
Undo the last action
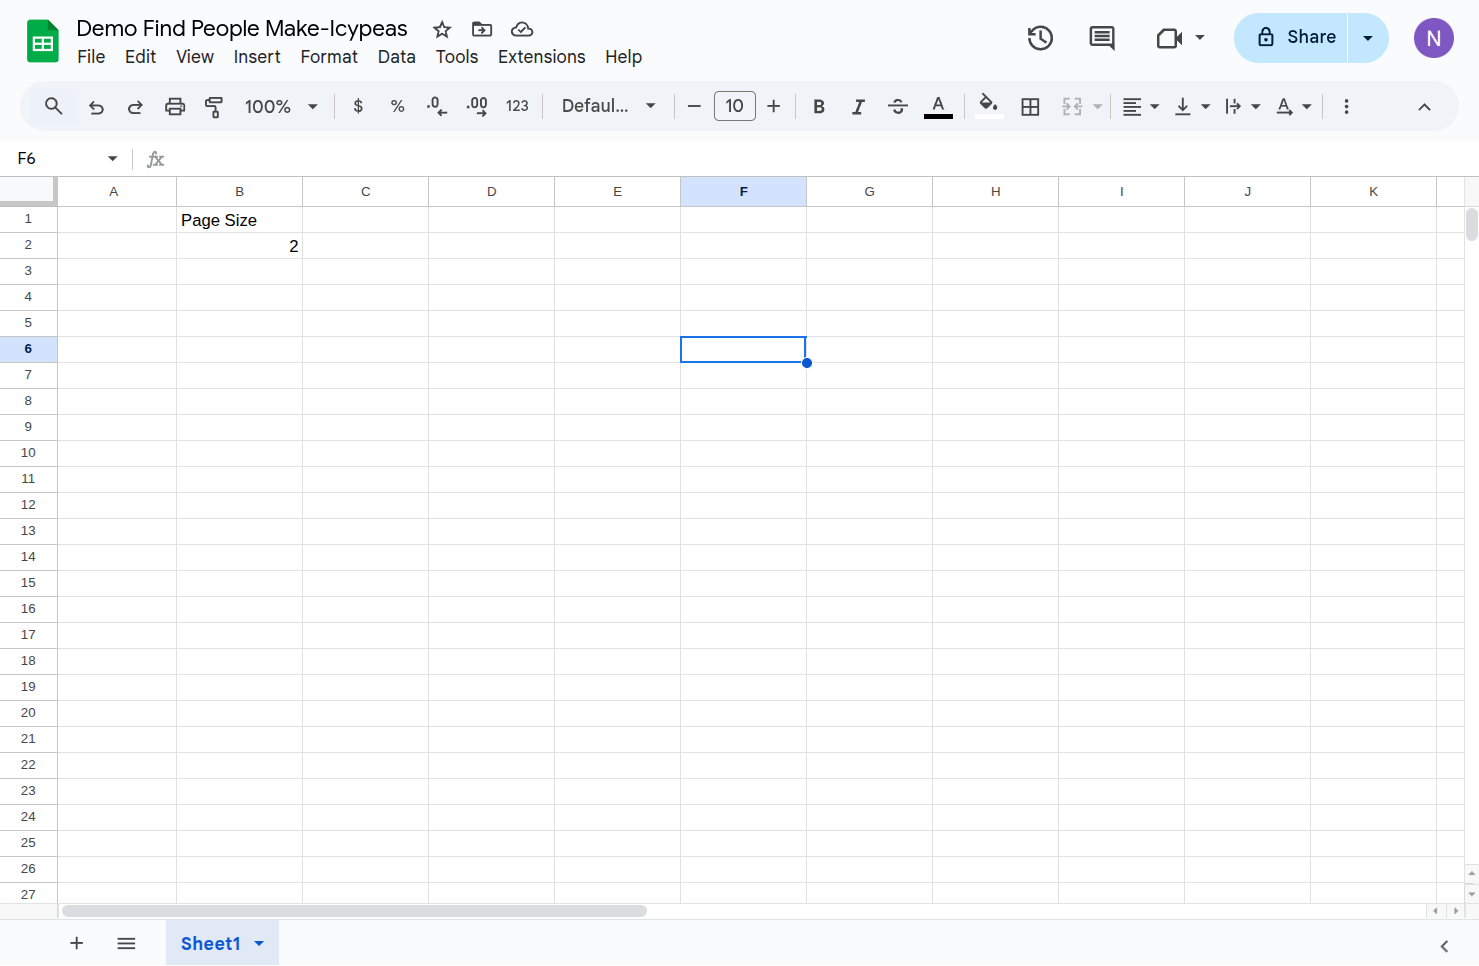click(x=96, y=106)
